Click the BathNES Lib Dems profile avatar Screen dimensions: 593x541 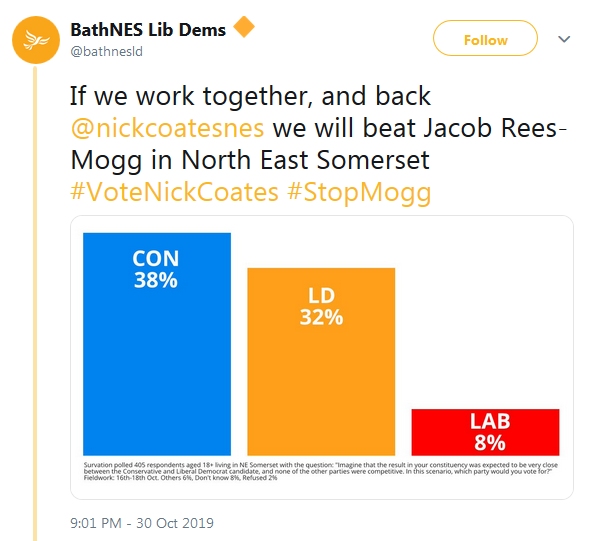coord(36,40)
